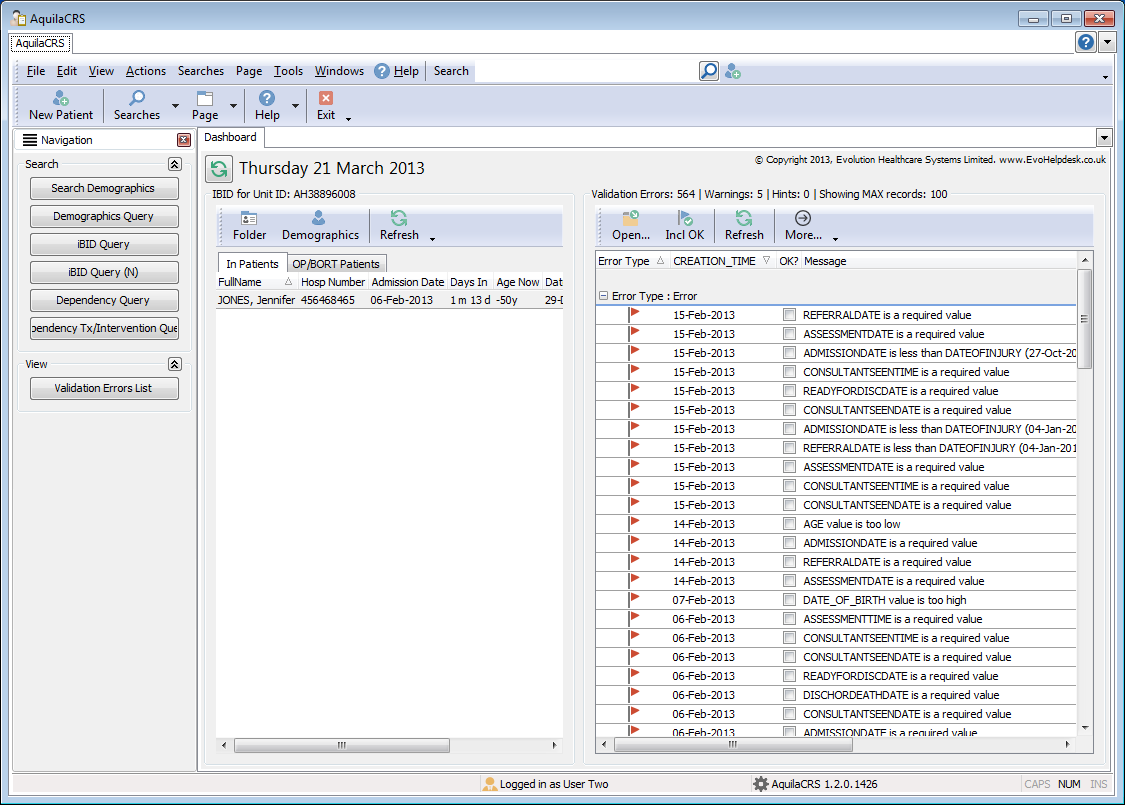Open the CREATION_TIME column filter arrow
Screen dimensions: 1125x805
(768, 260)
